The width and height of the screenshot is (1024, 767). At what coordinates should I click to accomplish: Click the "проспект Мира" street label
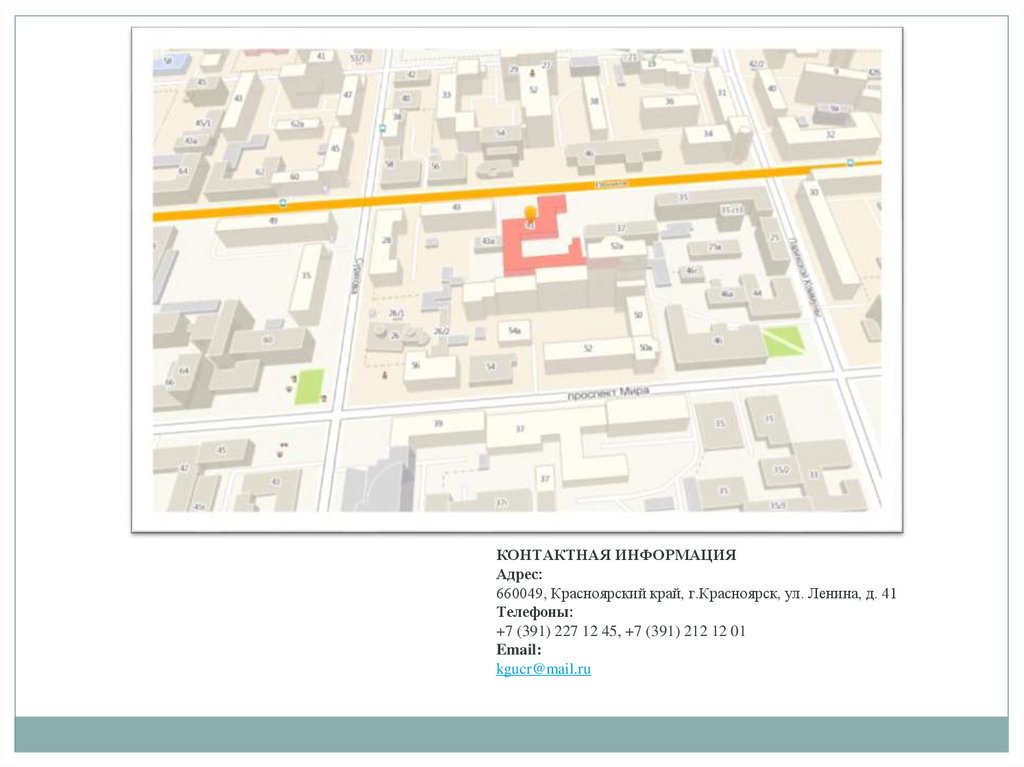(608, 393)
